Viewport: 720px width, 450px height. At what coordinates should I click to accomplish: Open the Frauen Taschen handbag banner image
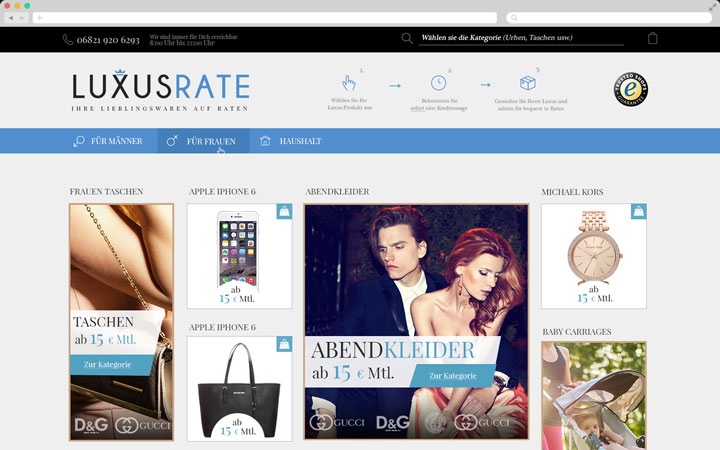pos(121,322)
